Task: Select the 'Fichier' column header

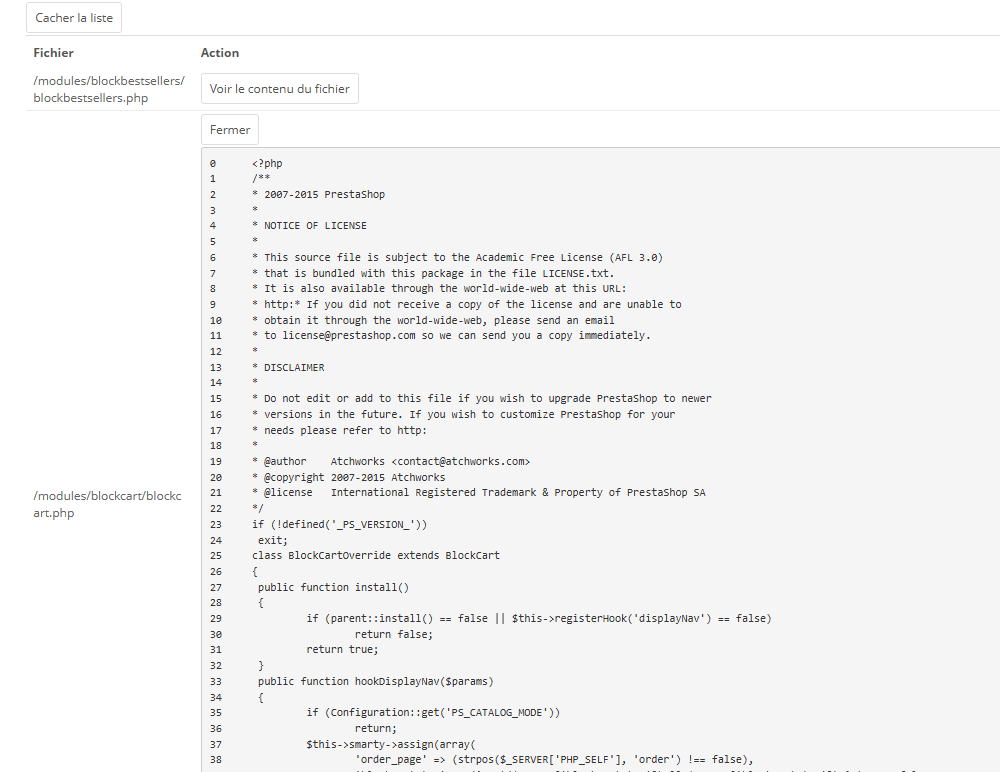Action: 54,53
